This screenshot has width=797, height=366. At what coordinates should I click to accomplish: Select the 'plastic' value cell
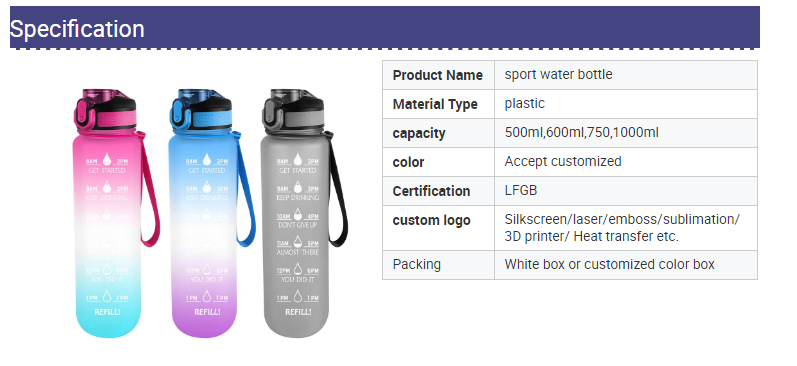tap(626, 104)
